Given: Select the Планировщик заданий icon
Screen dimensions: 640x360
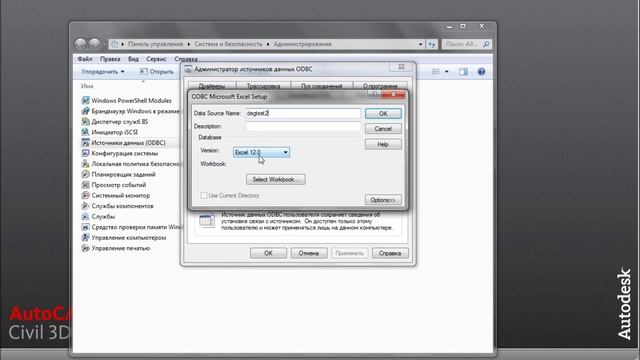Looking at the screenshot, I should coord(85,174).
